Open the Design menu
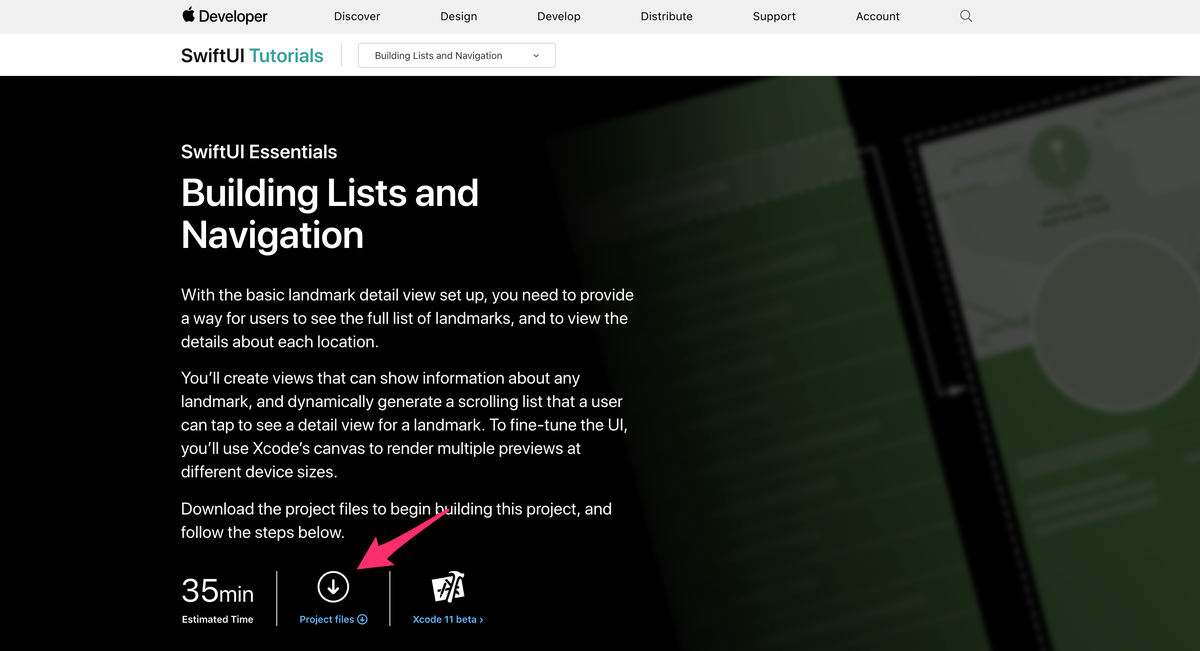 tap(459, 16)
